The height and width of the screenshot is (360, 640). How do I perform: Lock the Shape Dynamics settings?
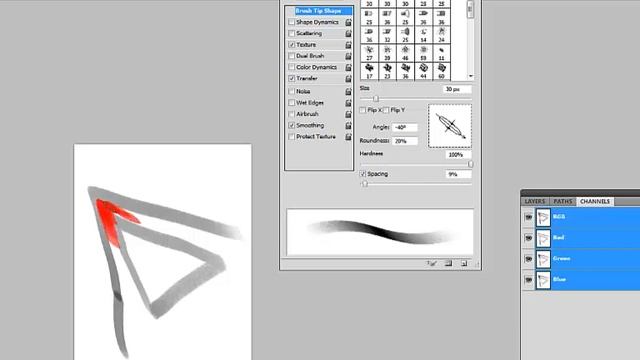click(348, 22)
